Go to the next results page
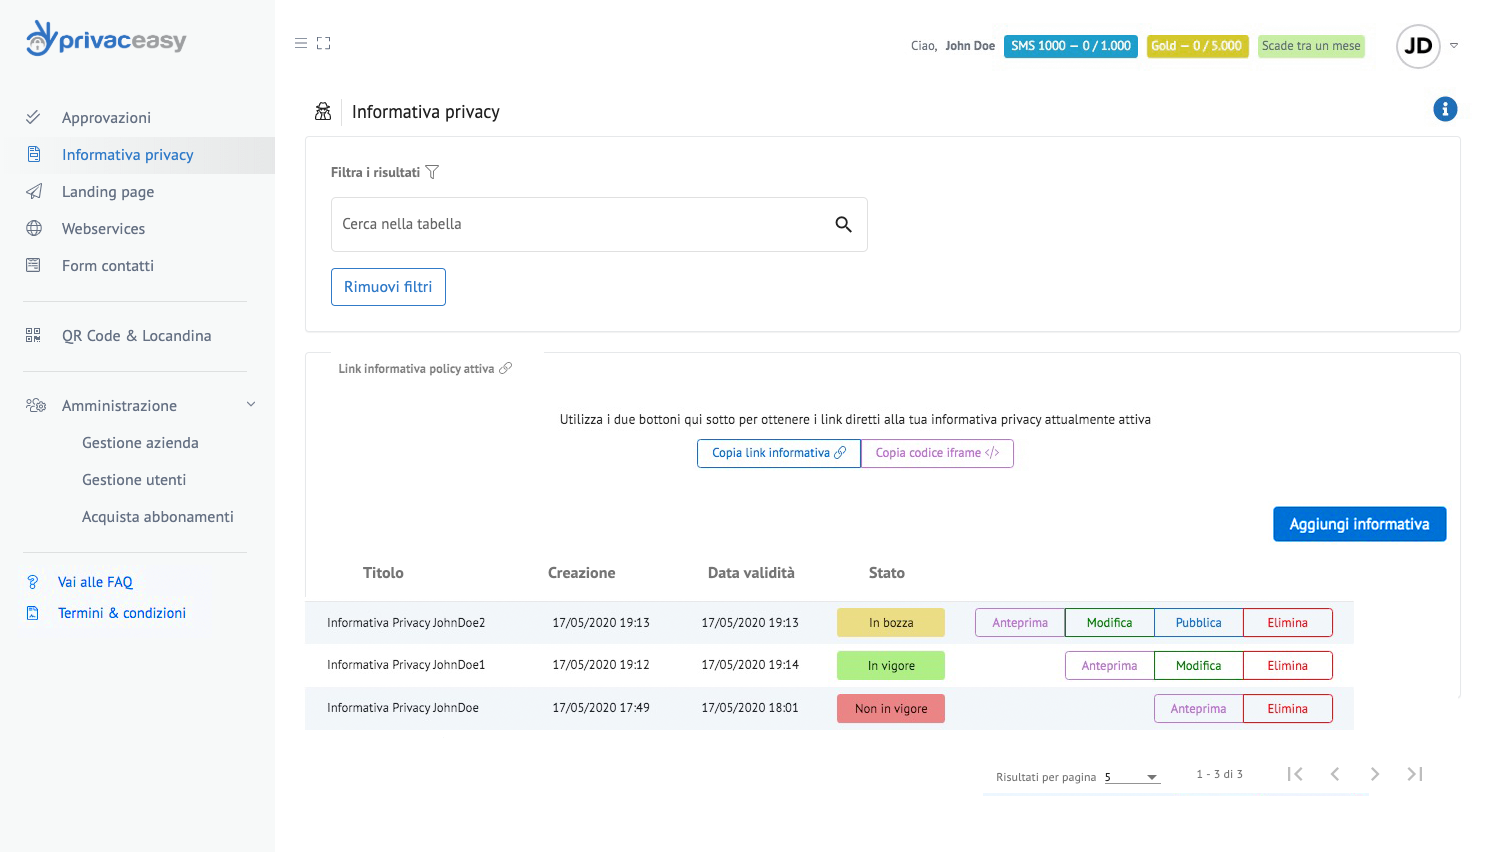This screenshot has height=852, width=1487. 1374,774
